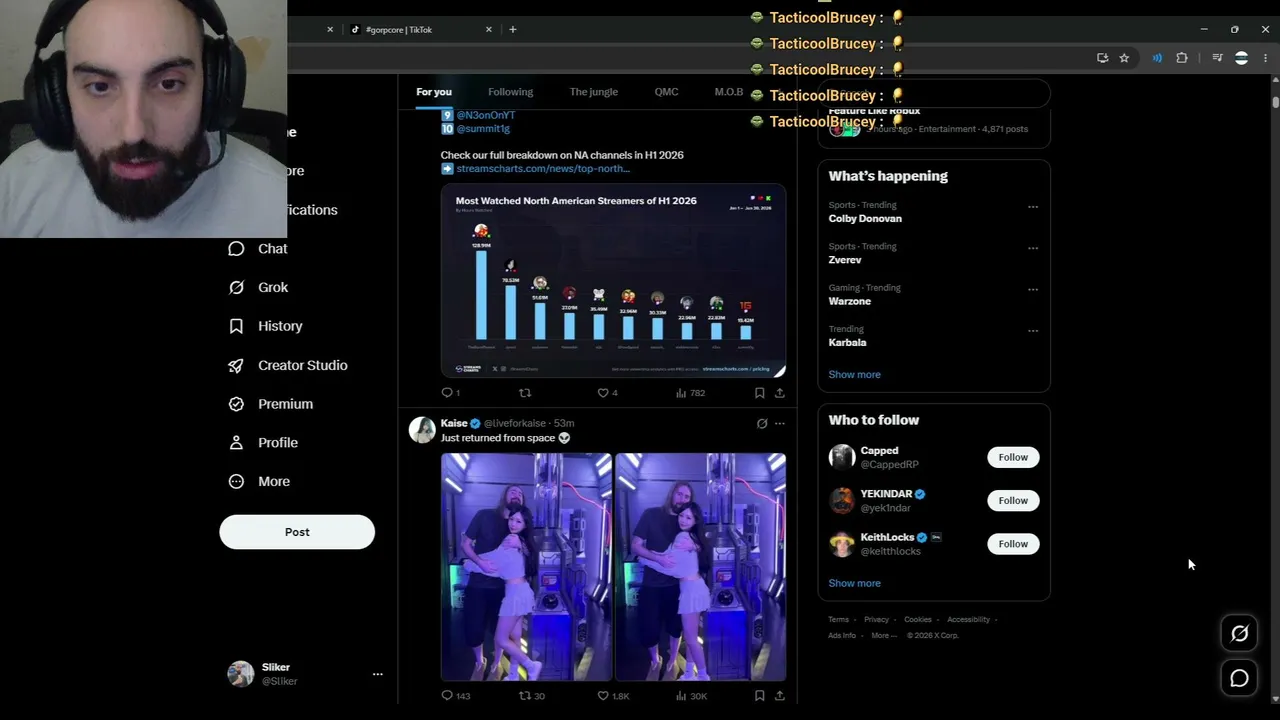The height and width of the screenshot is (720, 1280).
Task: View Kaise post analytics showing 30K
Action: click(691, 695)
